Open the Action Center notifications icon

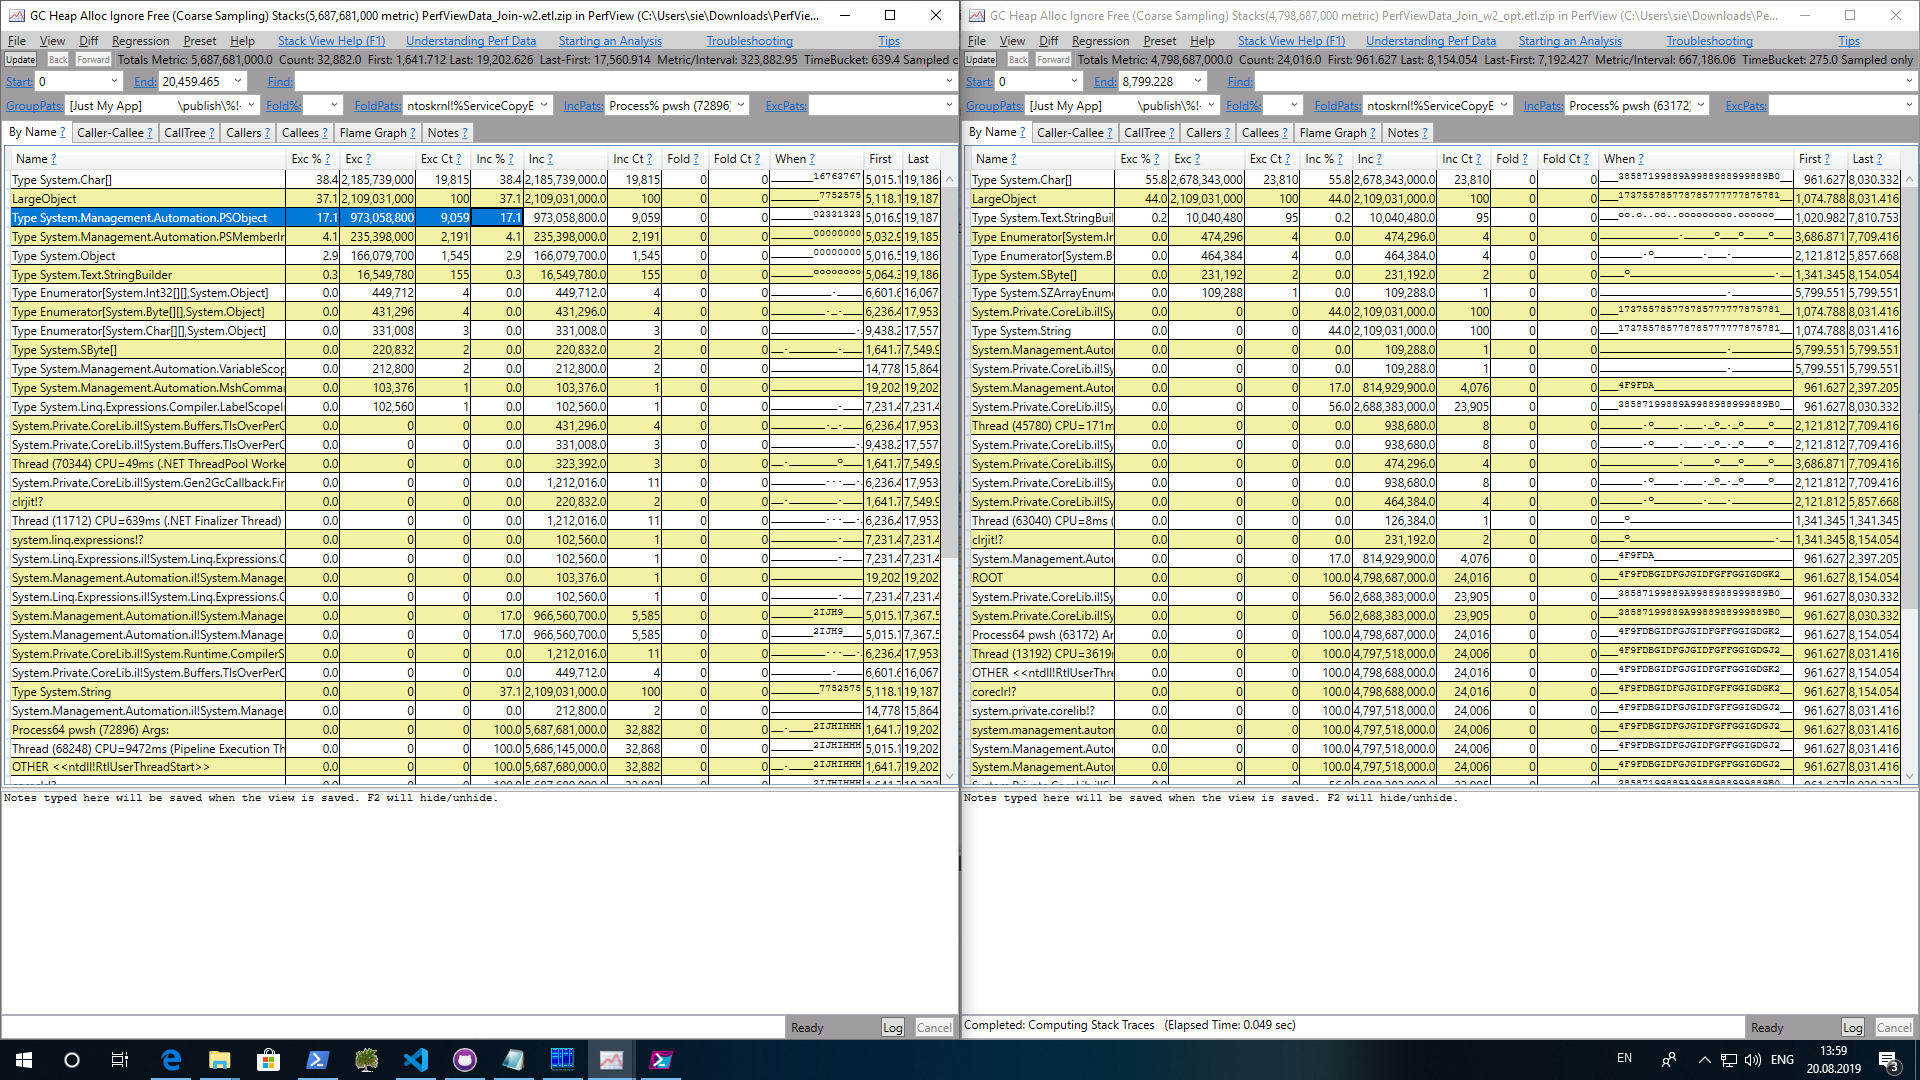pos(1888,1060)
